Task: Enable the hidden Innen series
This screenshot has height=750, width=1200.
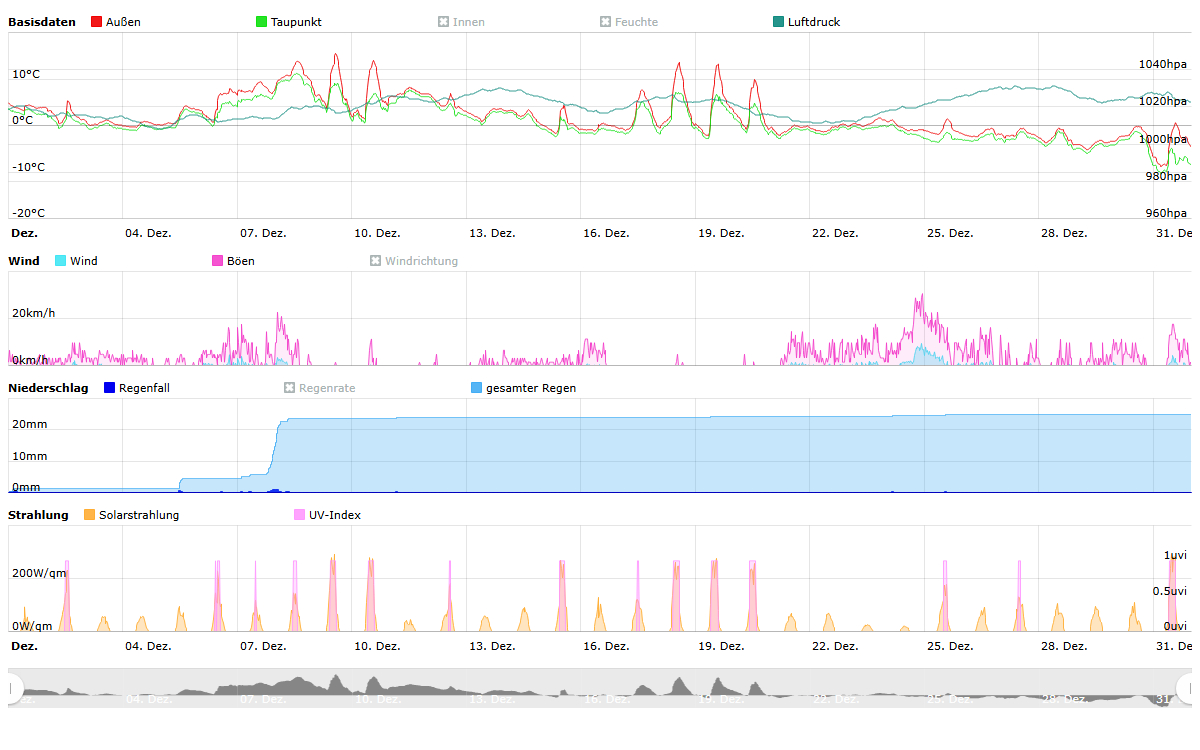Action: (461, 22)
